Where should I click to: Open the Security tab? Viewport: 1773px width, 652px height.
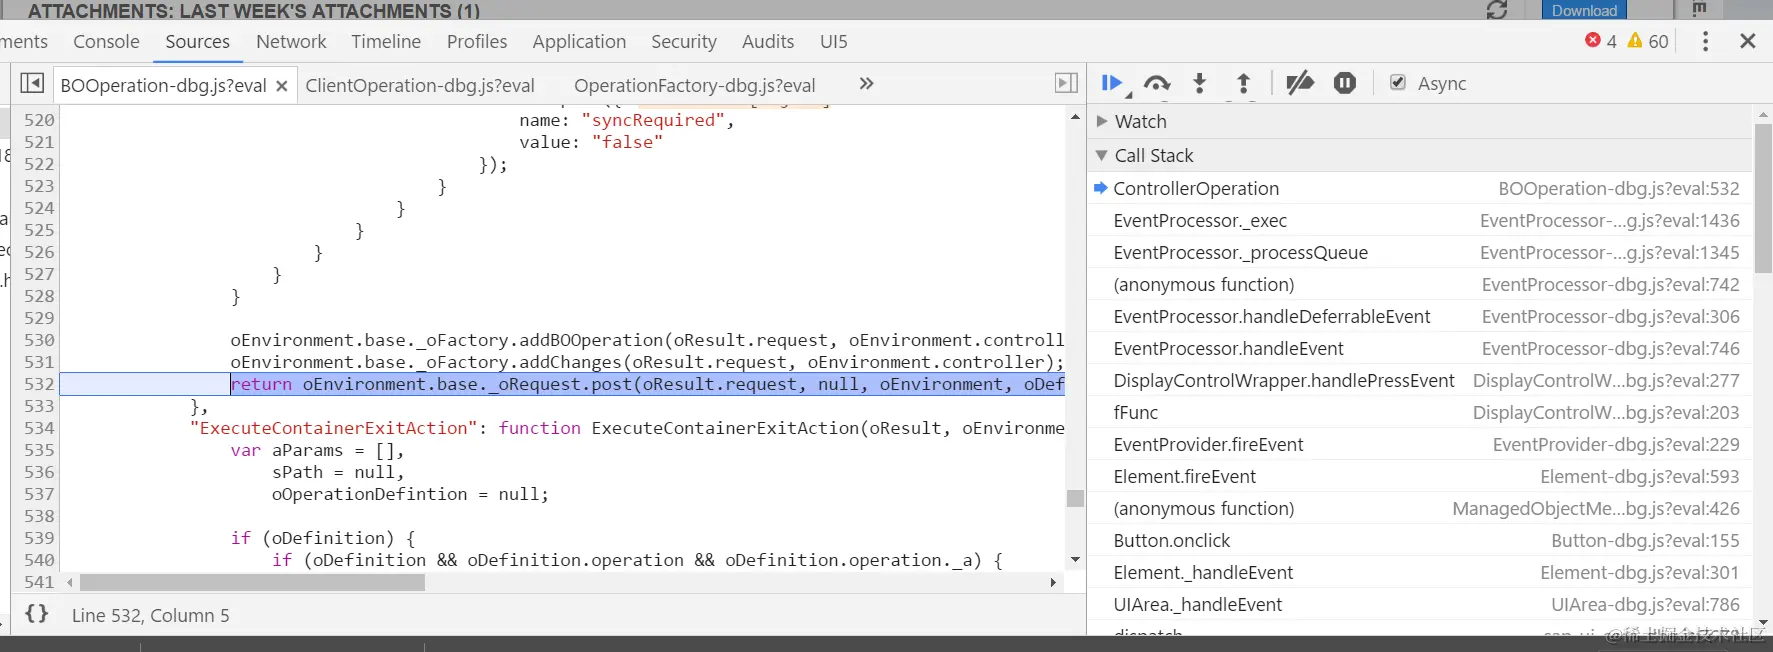point(684,42)
